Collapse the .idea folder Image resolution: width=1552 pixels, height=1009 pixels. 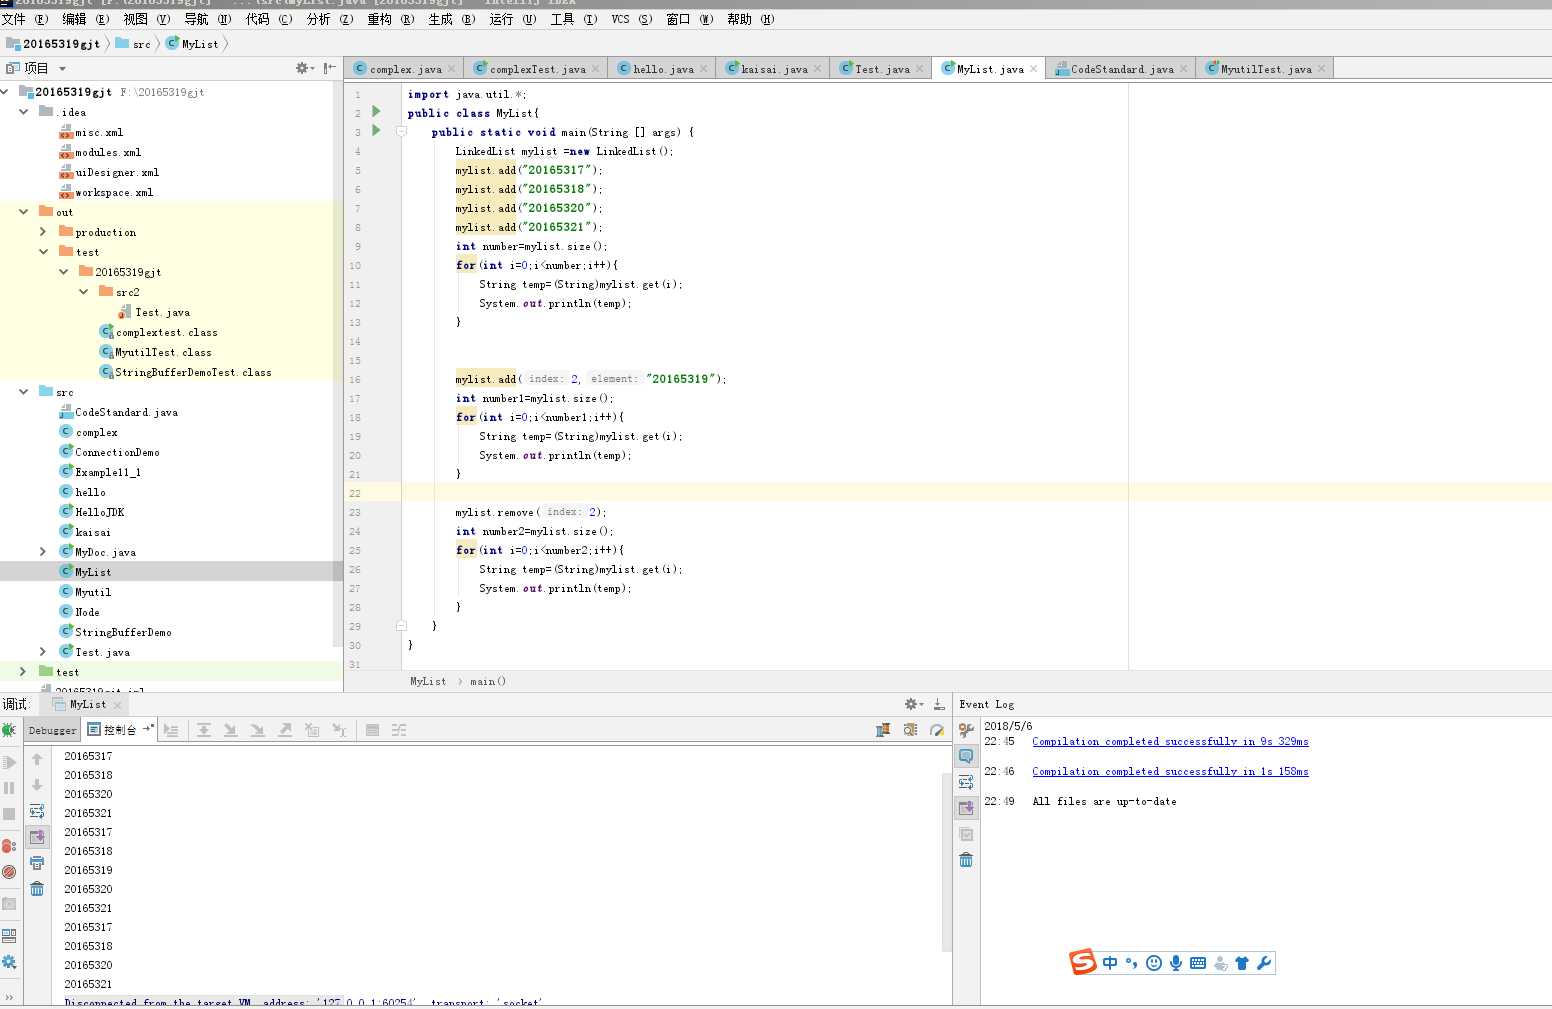pos(23,112)
